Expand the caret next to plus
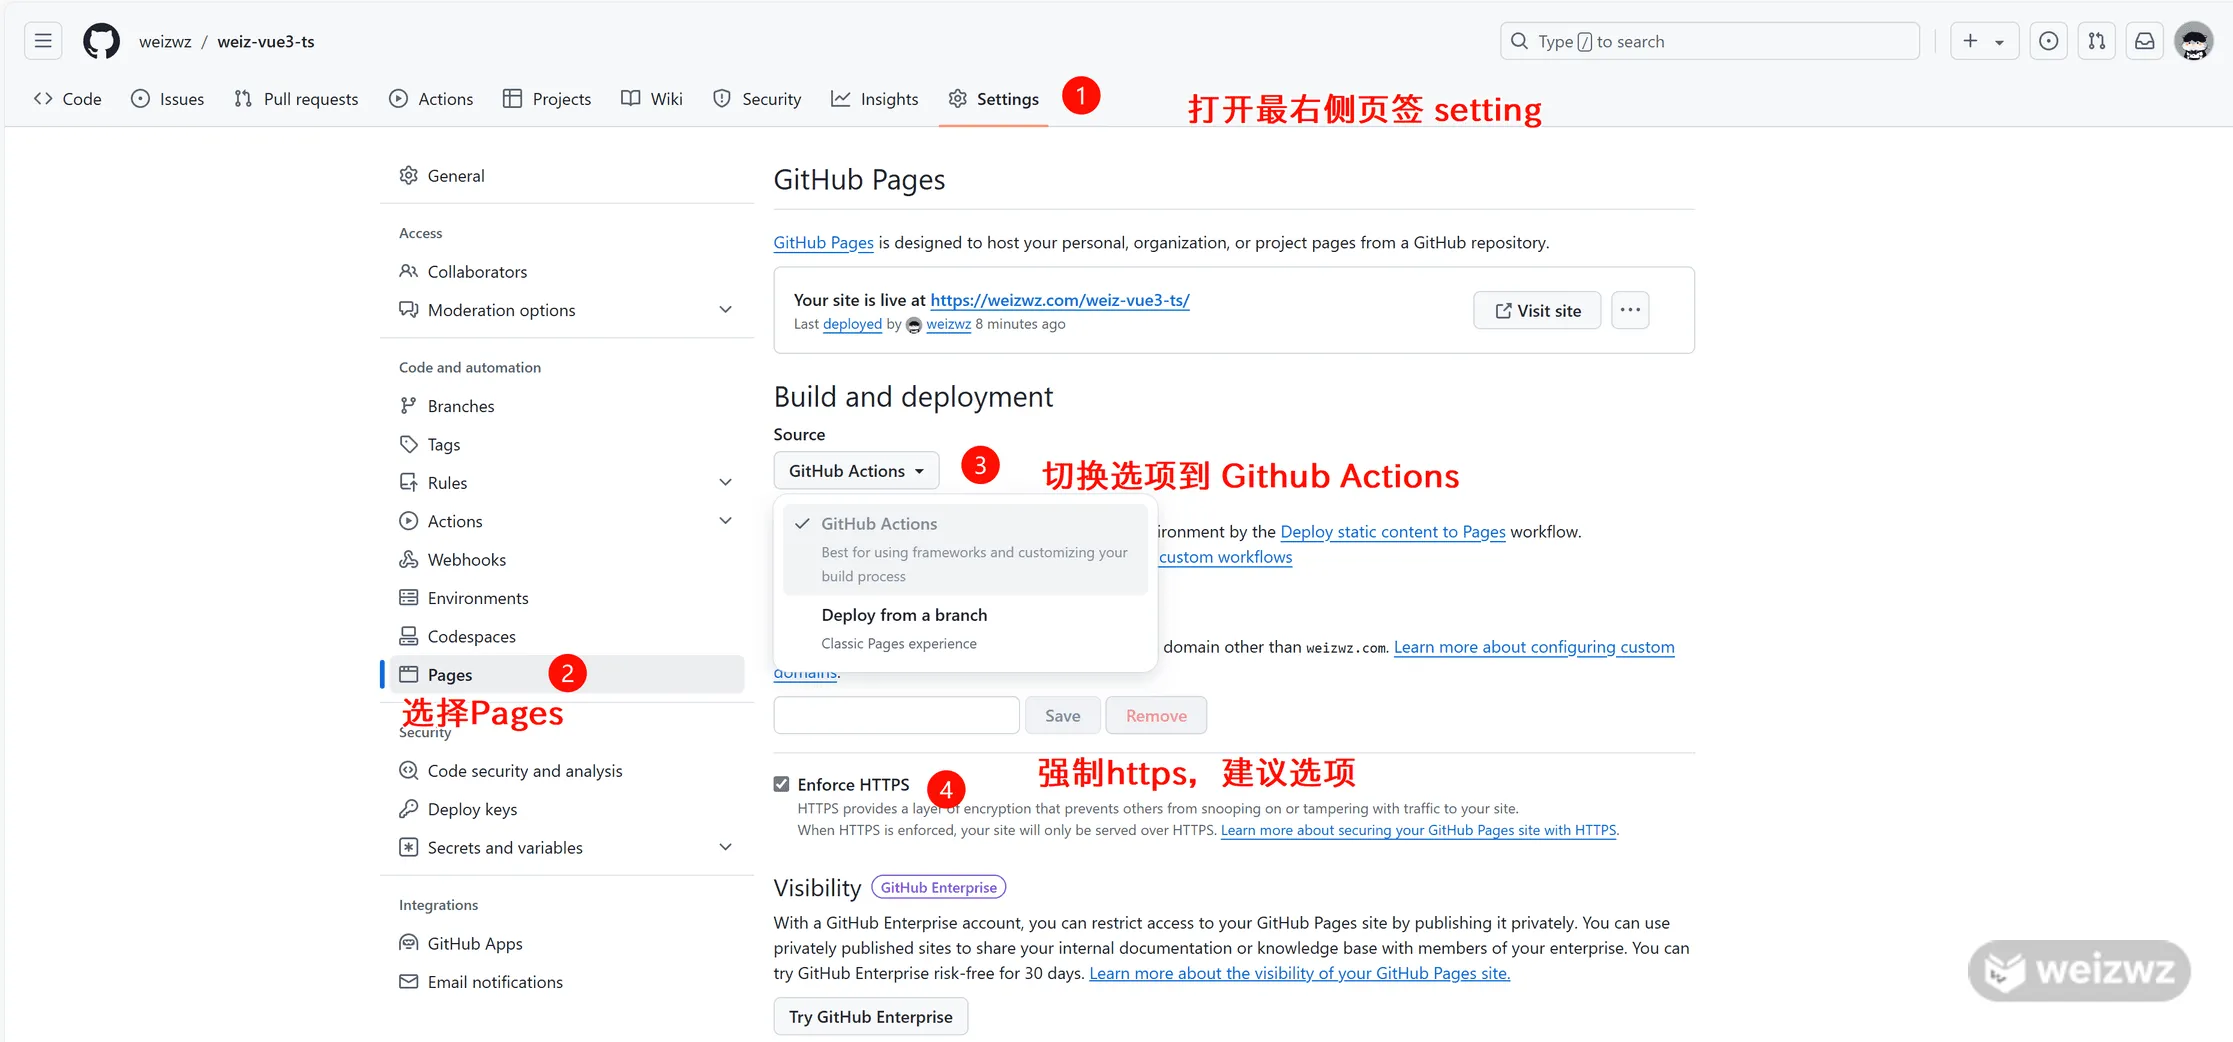 pos(1999,42)
